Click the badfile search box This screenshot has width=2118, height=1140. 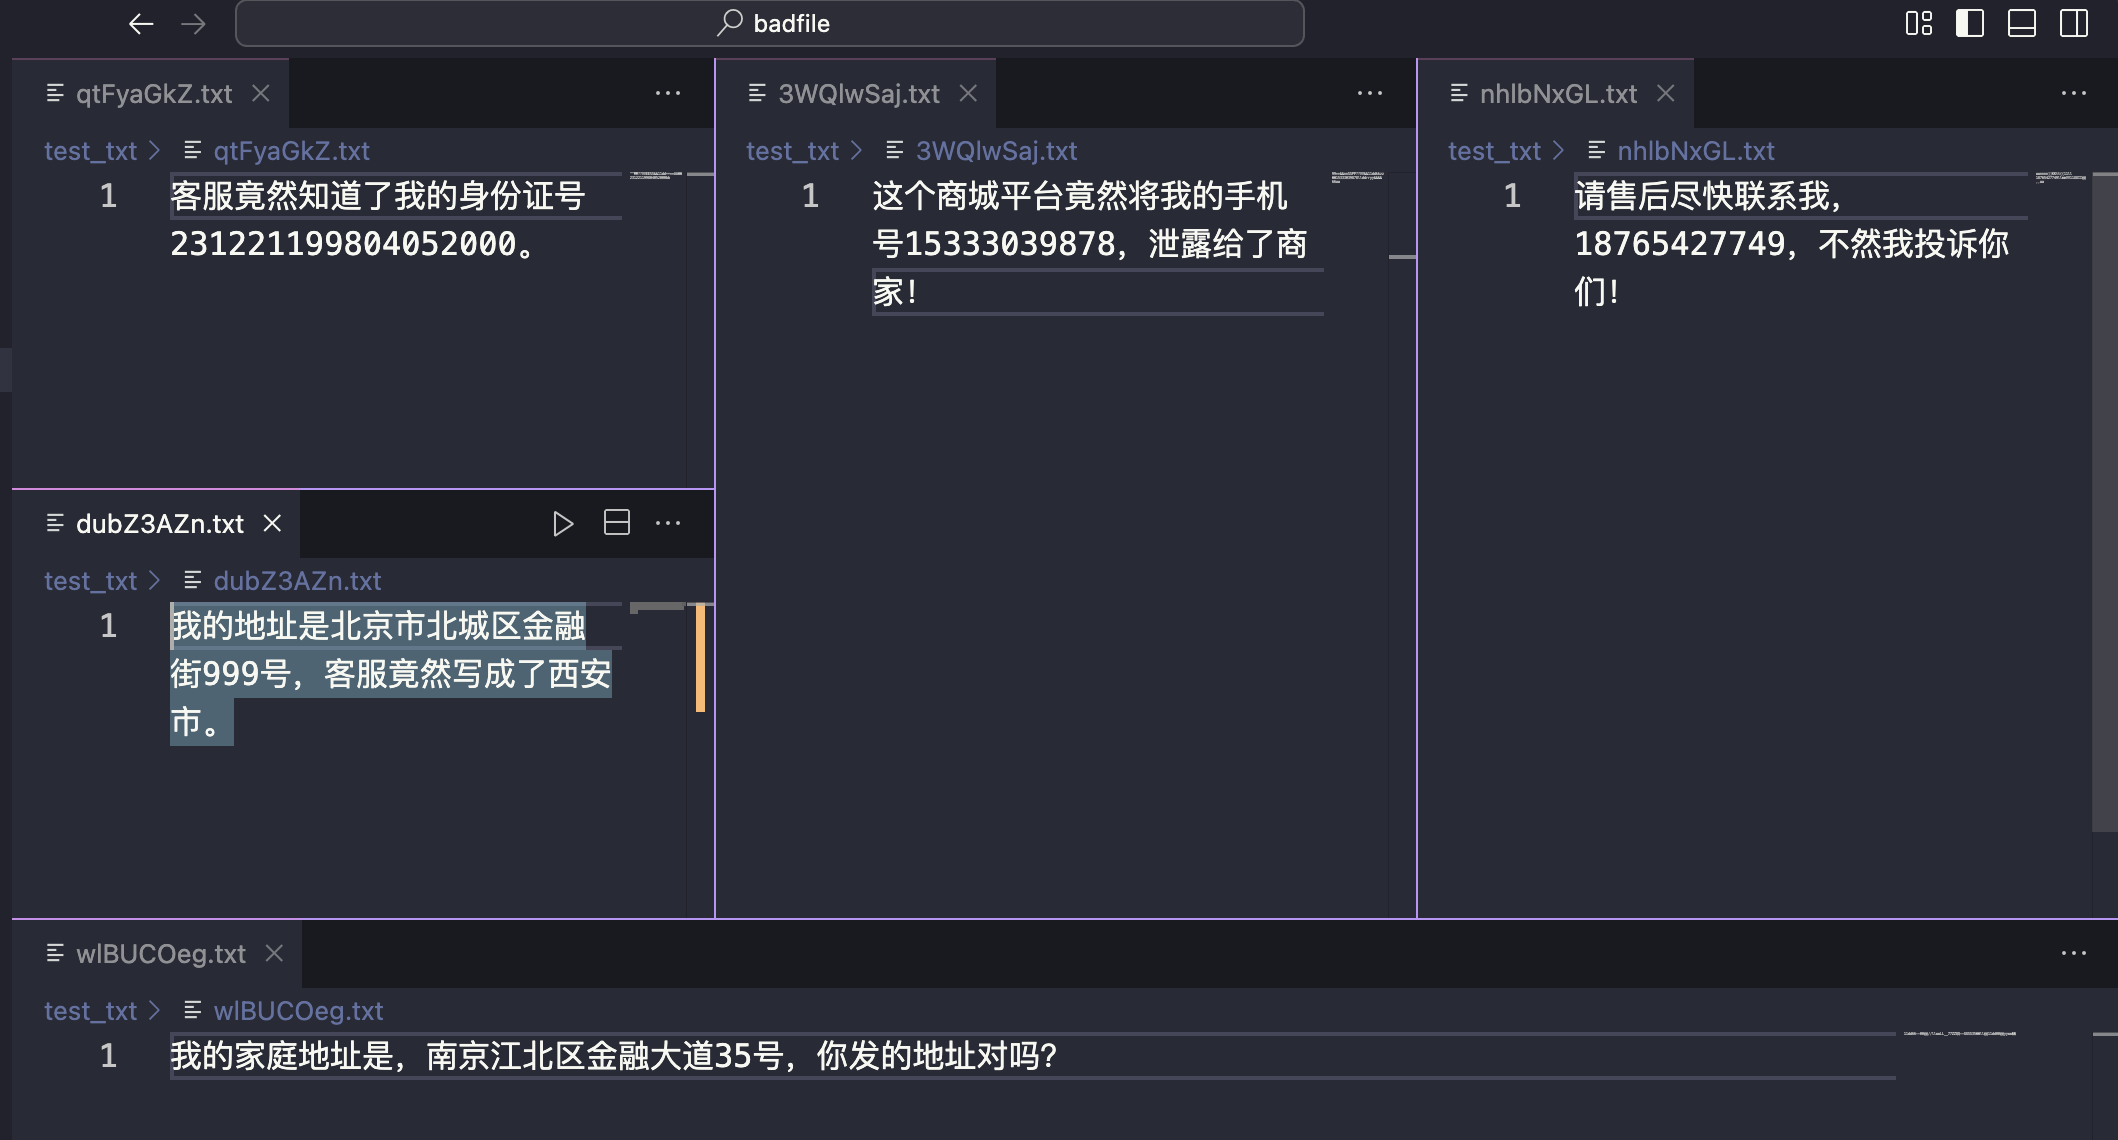[770, 23]
